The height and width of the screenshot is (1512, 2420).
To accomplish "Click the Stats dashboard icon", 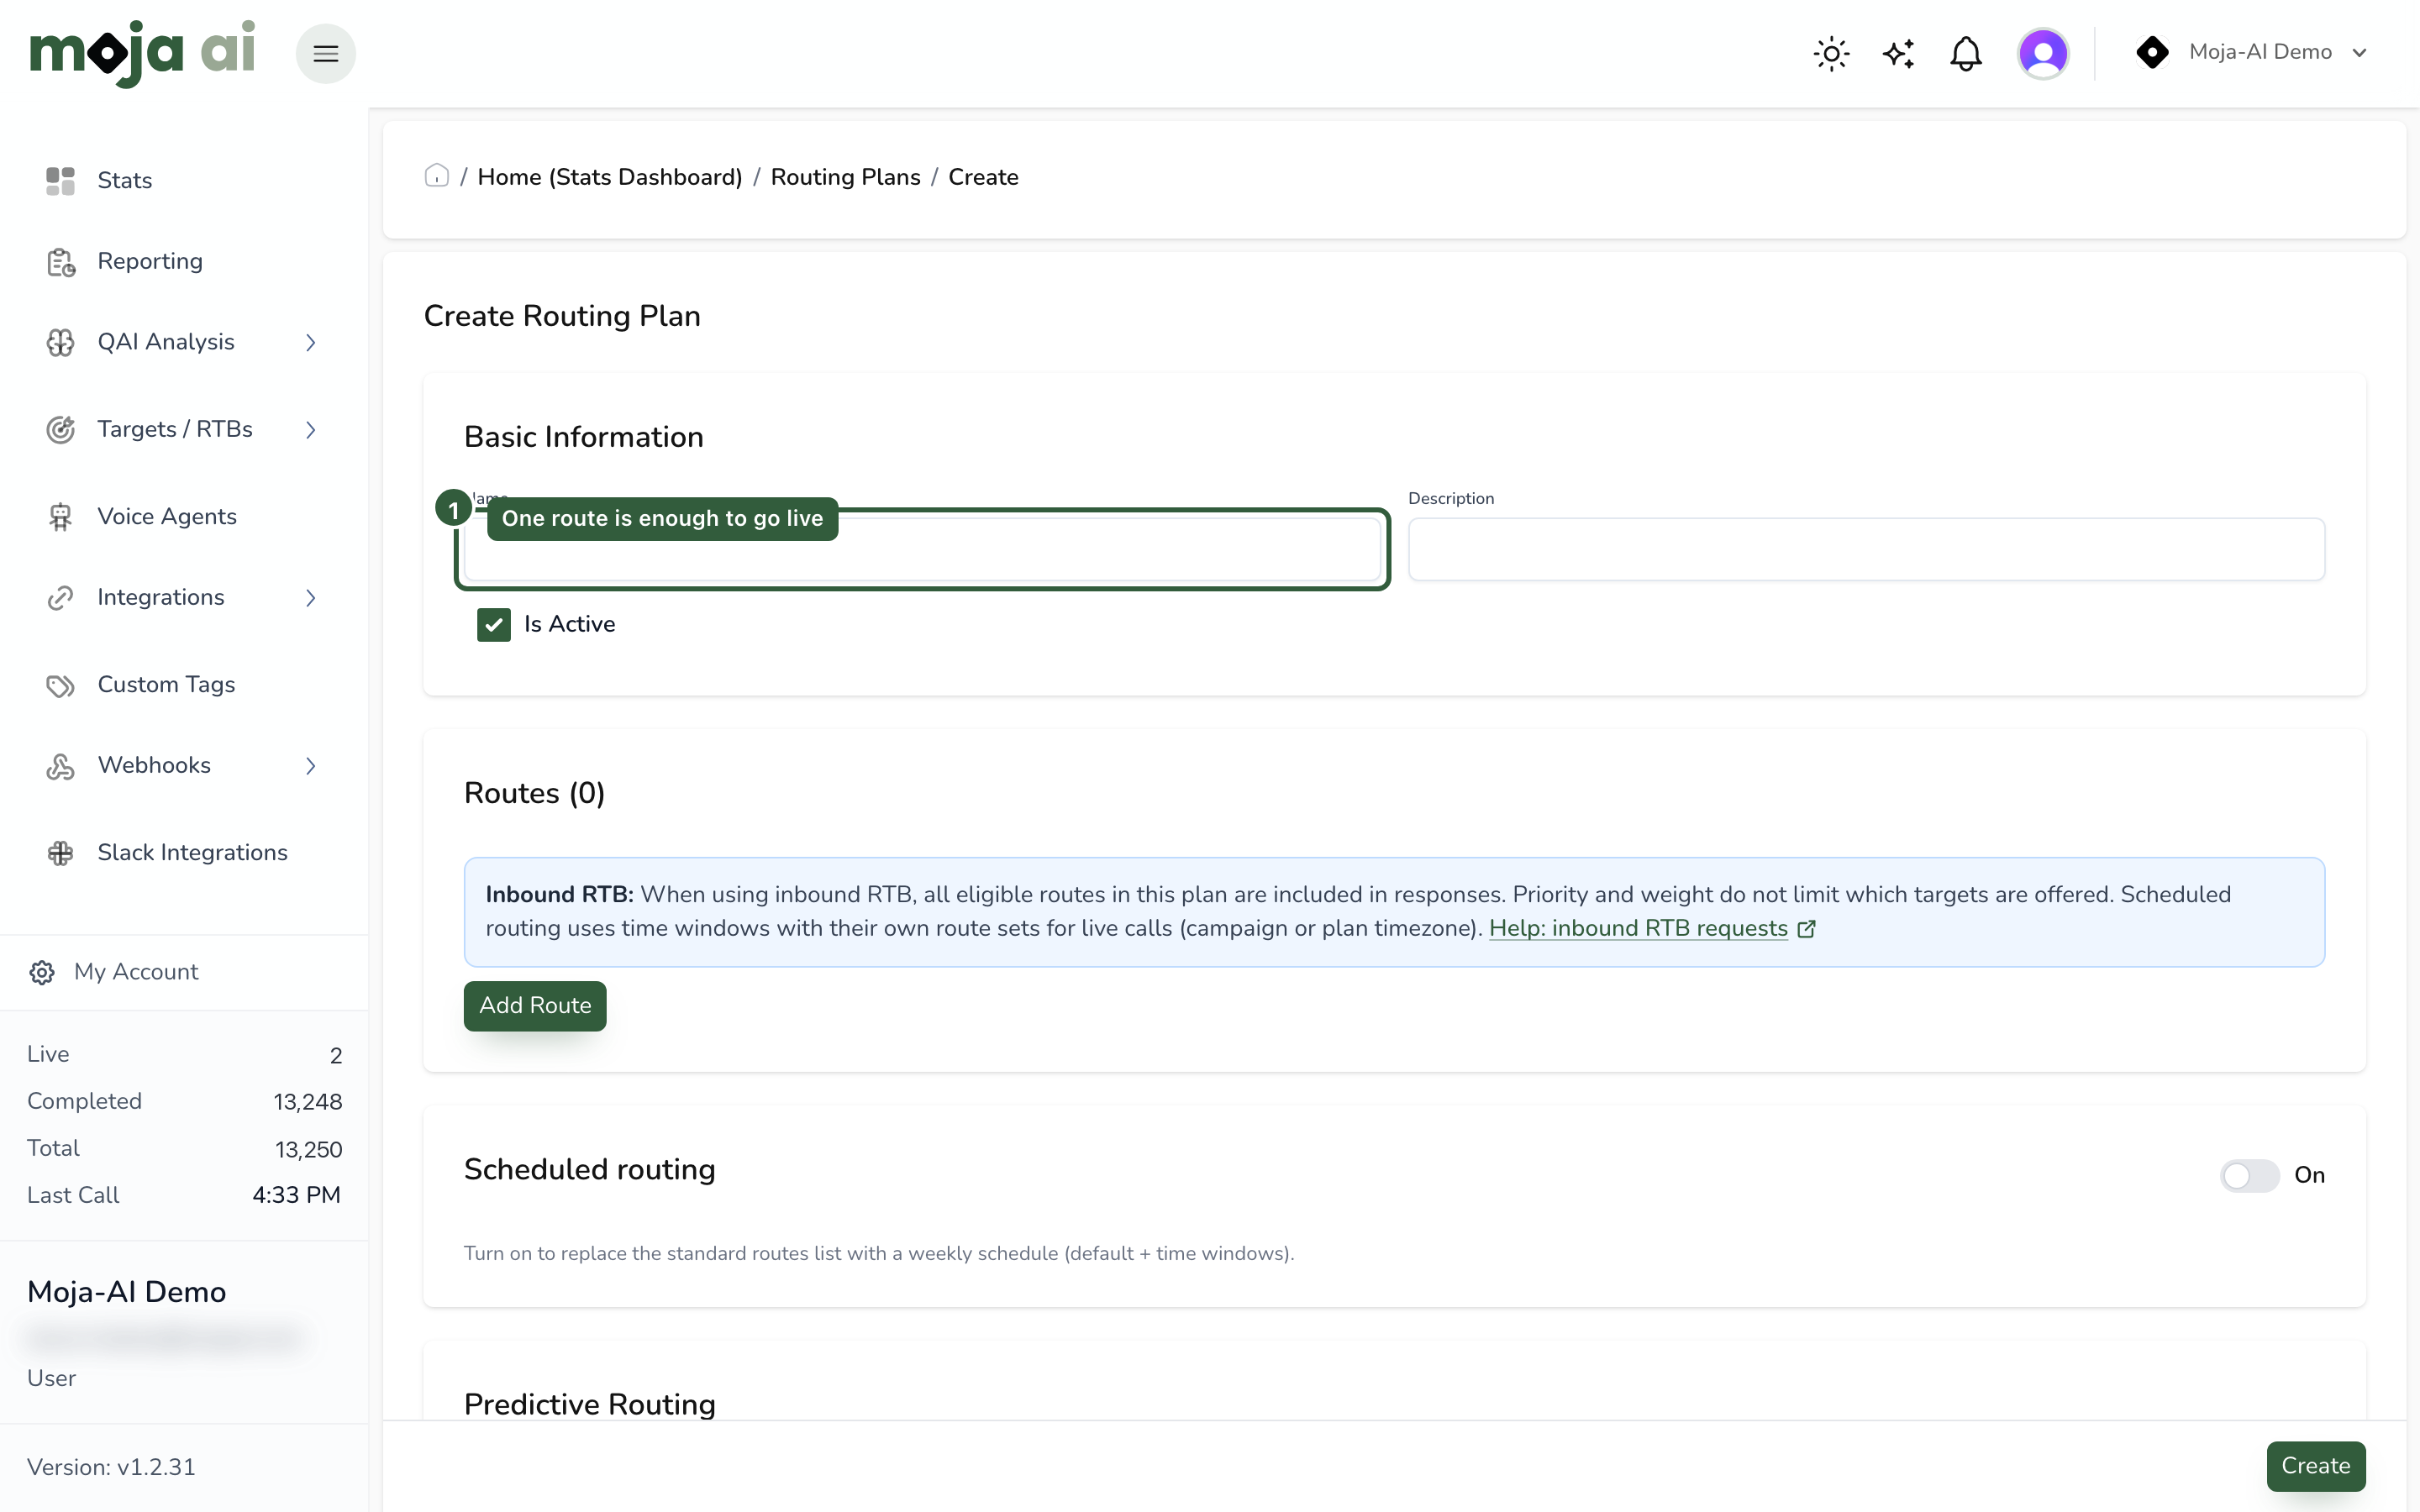I will point(60,181).
